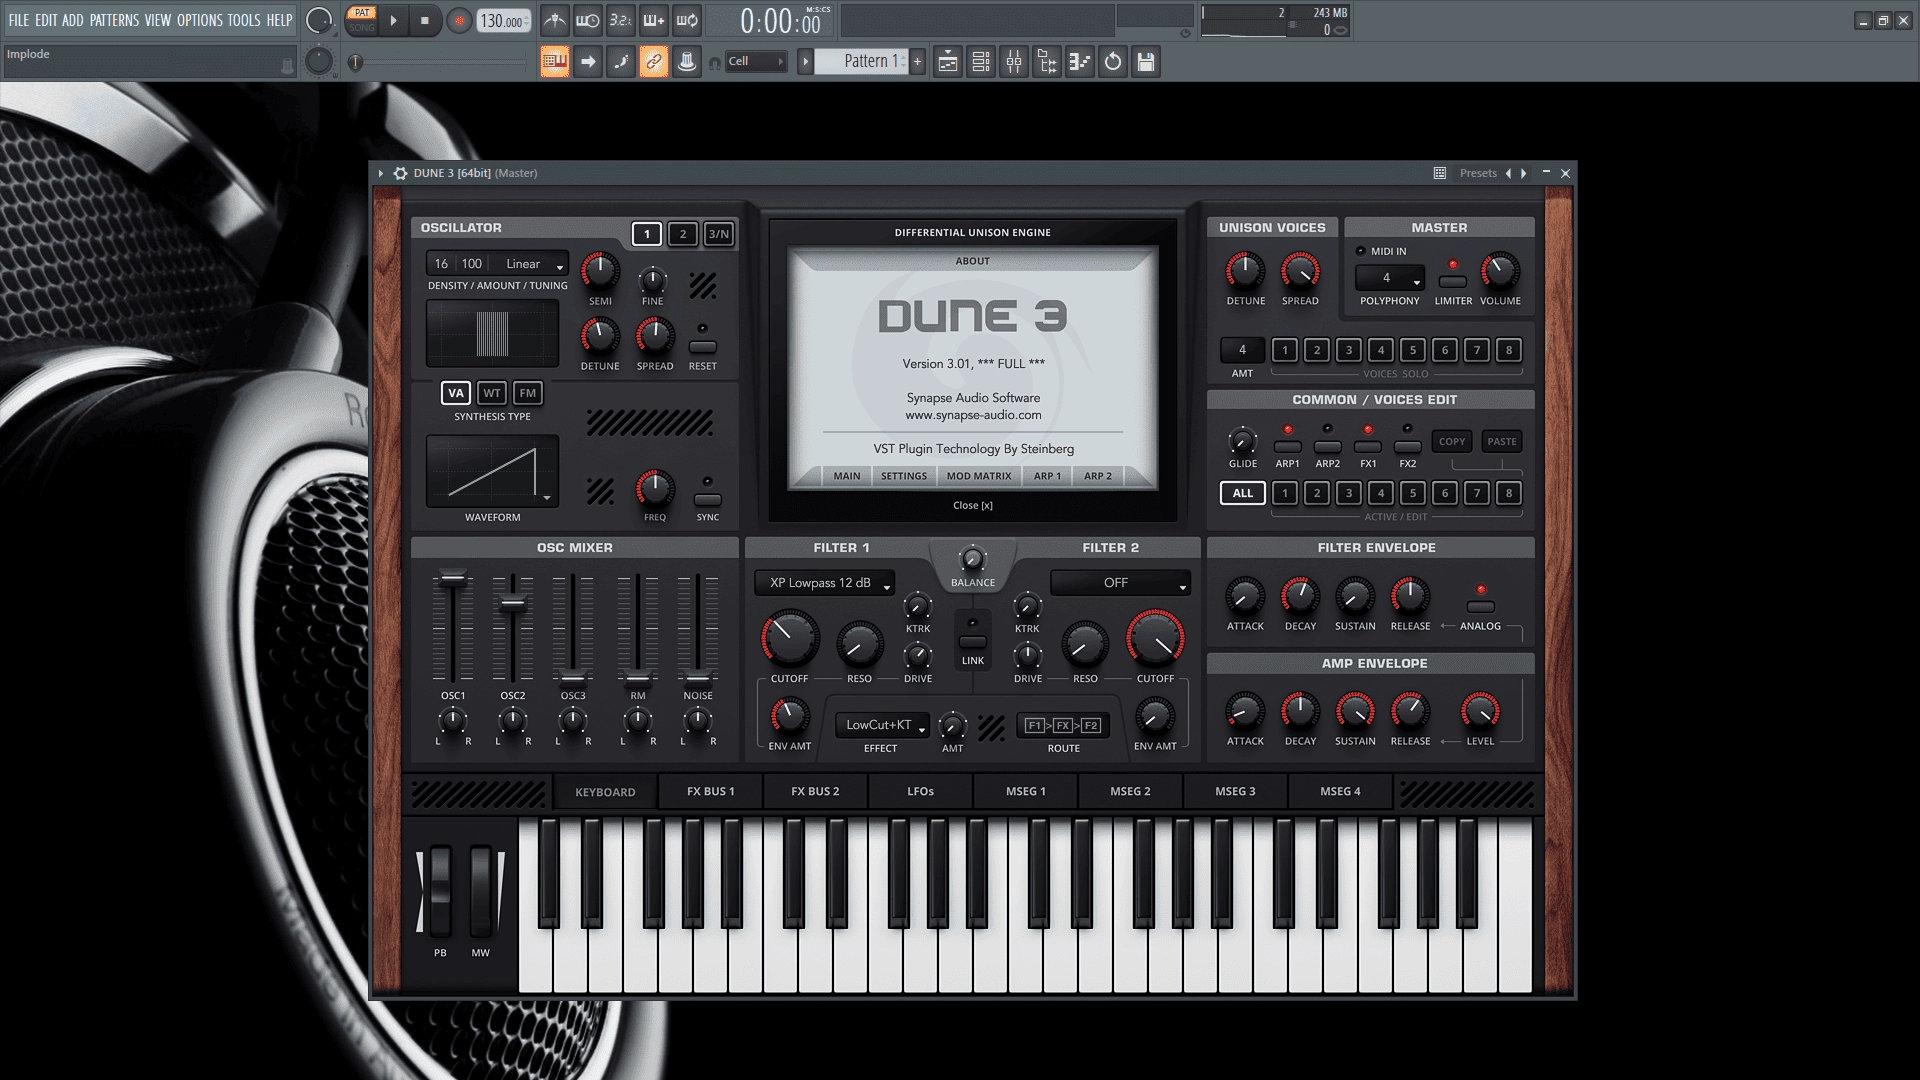The image size is (1920, 1080).
Task: Toggle the FX2 switch
Action: (1408, 446)
